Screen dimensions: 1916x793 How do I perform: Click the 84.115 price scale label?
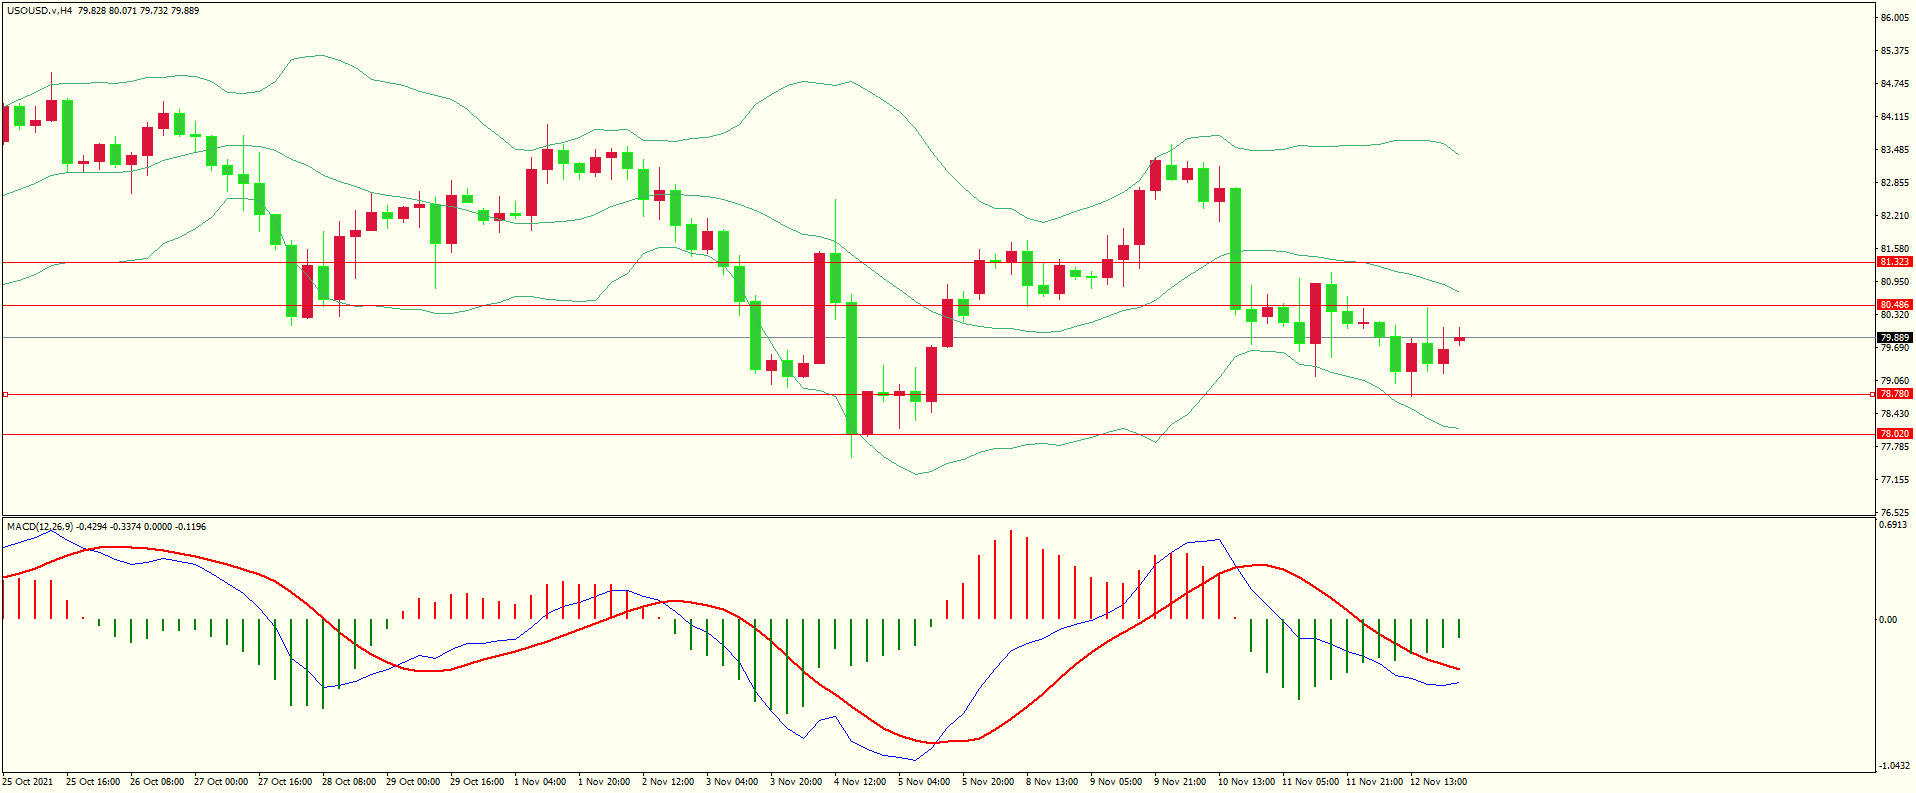click(x=1895, y=117)
